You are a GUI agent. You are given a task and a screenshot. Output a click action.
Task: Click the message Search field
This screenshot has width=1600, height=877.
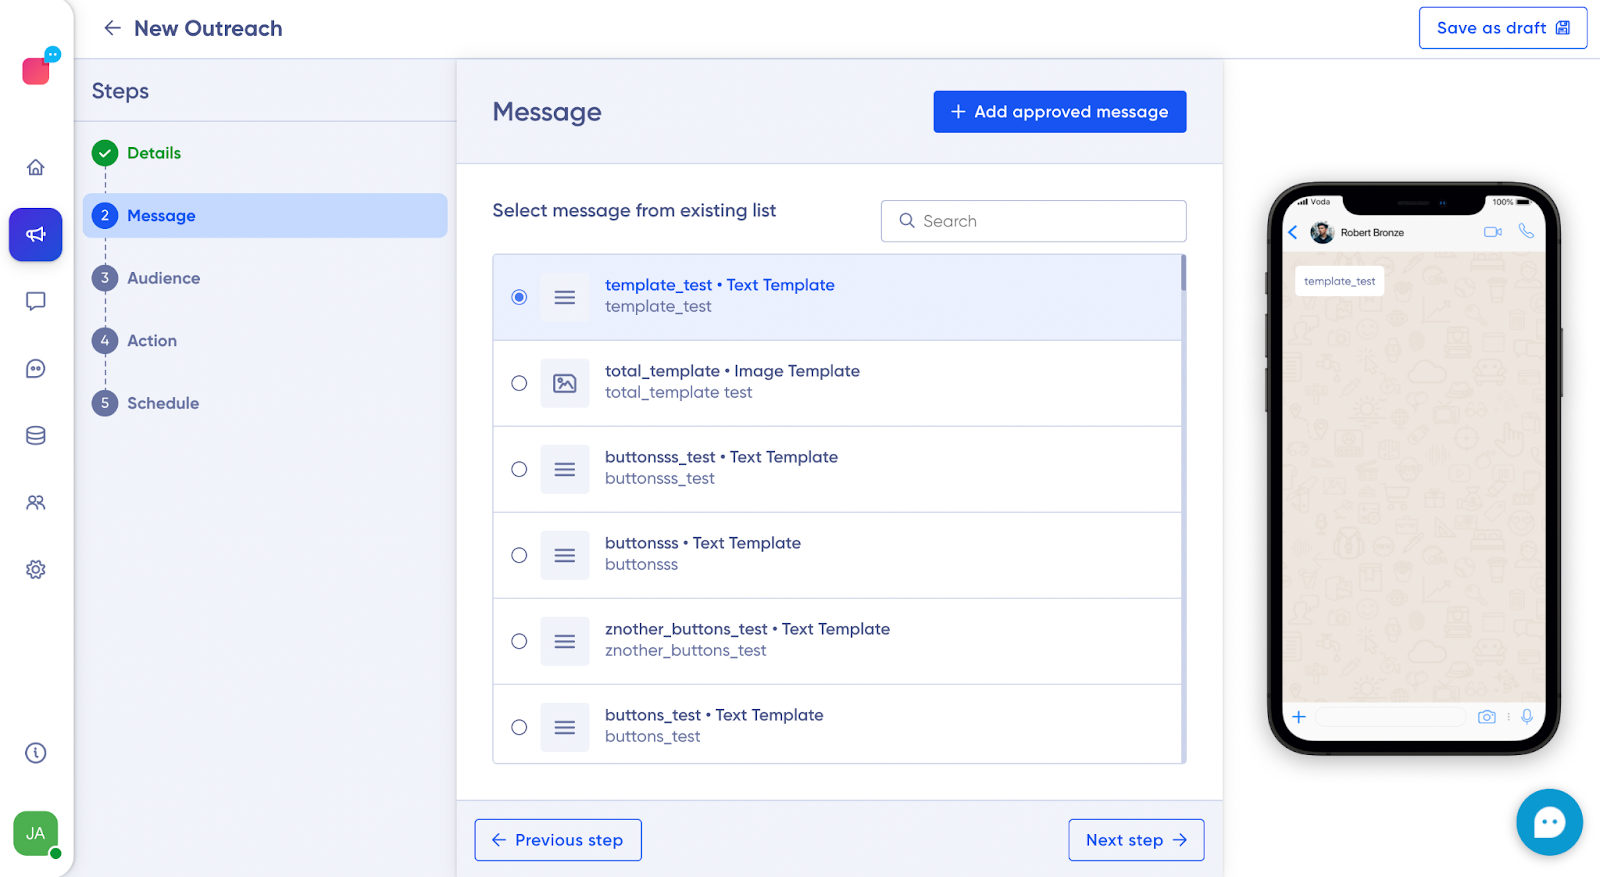click(x=1034, y=221)
